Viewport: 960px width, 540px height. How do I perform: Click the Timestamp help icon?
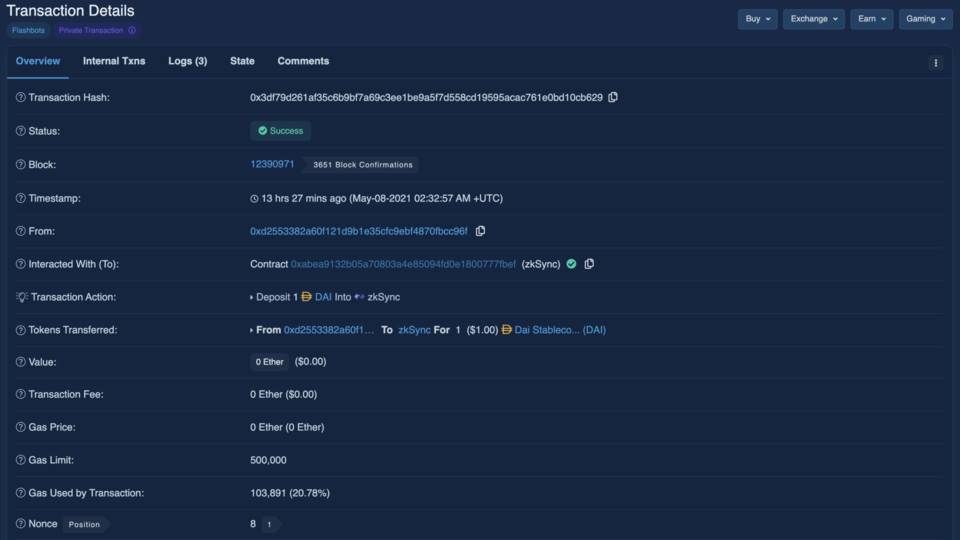tap(20, 198)
